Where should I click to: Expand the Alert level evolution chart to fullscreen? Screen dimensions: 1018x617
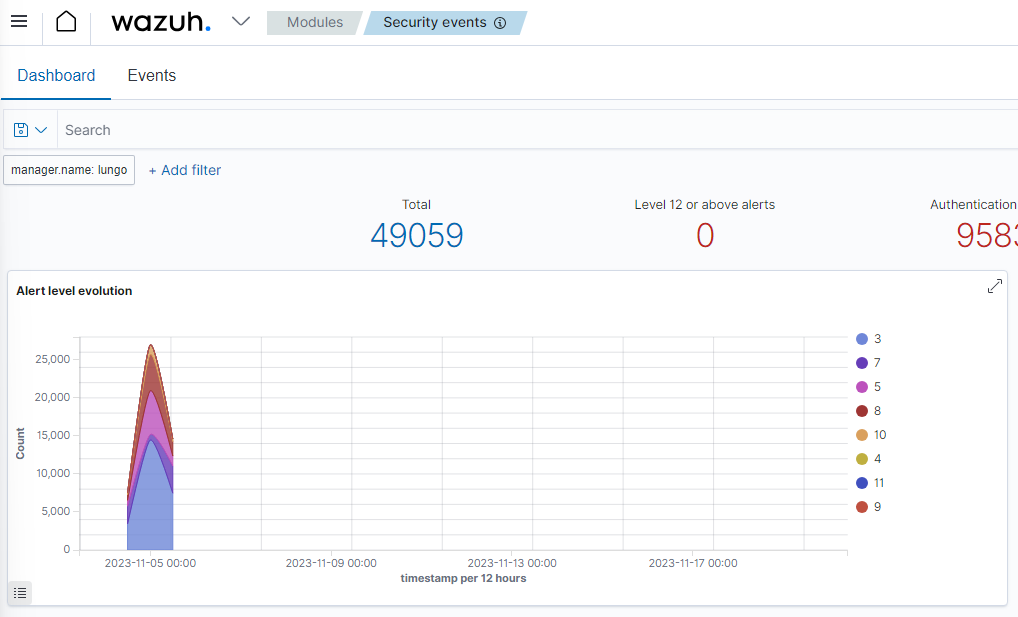tap(994, 285)
